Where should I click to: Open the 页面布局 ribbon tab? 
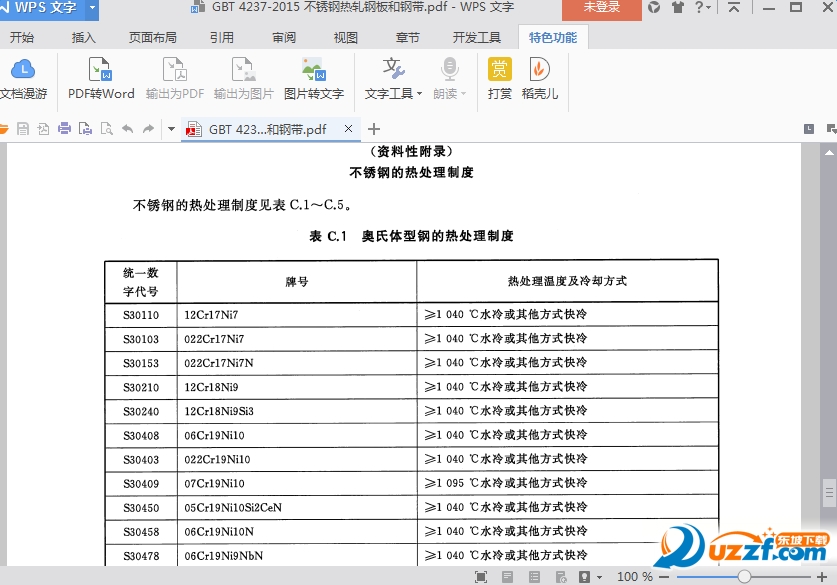[x=153, y=37]
